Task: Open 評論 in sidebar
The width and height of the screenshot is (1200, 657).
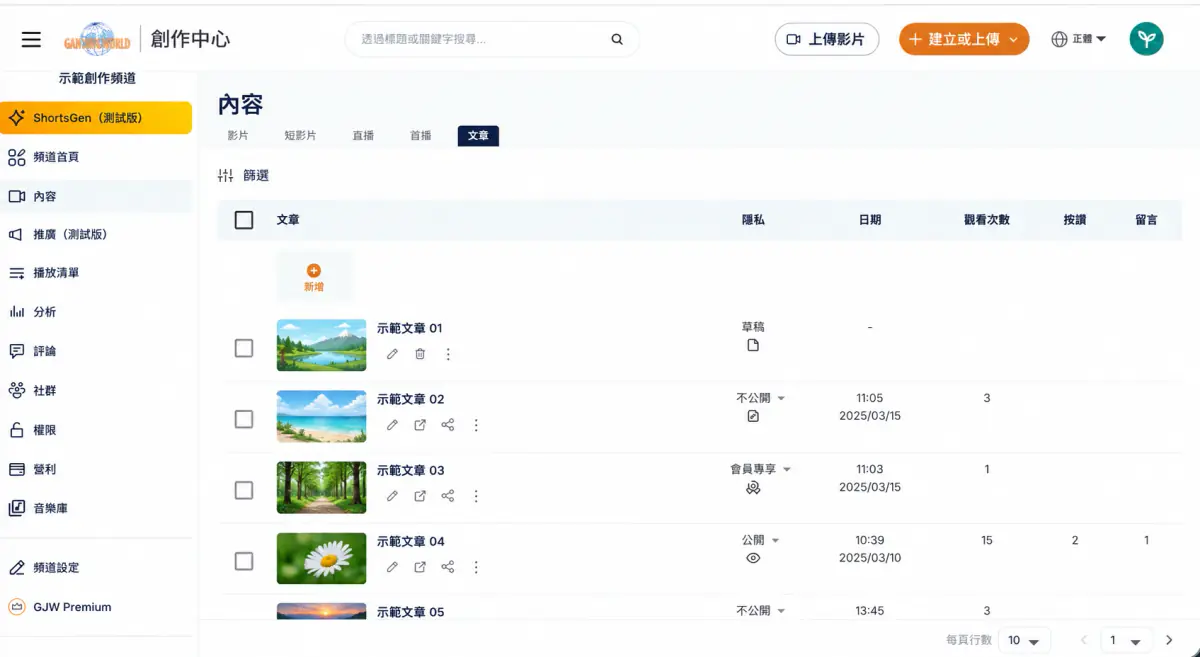Action: point(96,351)
